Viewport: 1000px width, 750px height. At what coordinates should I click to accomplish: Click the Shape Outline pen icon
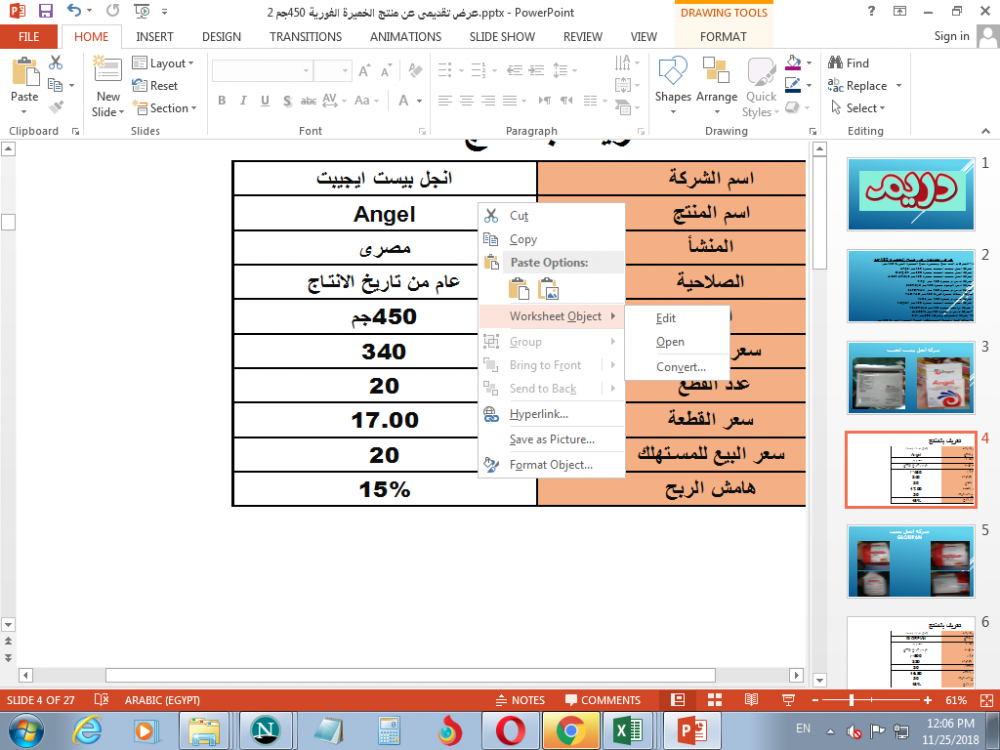point(793,85)
